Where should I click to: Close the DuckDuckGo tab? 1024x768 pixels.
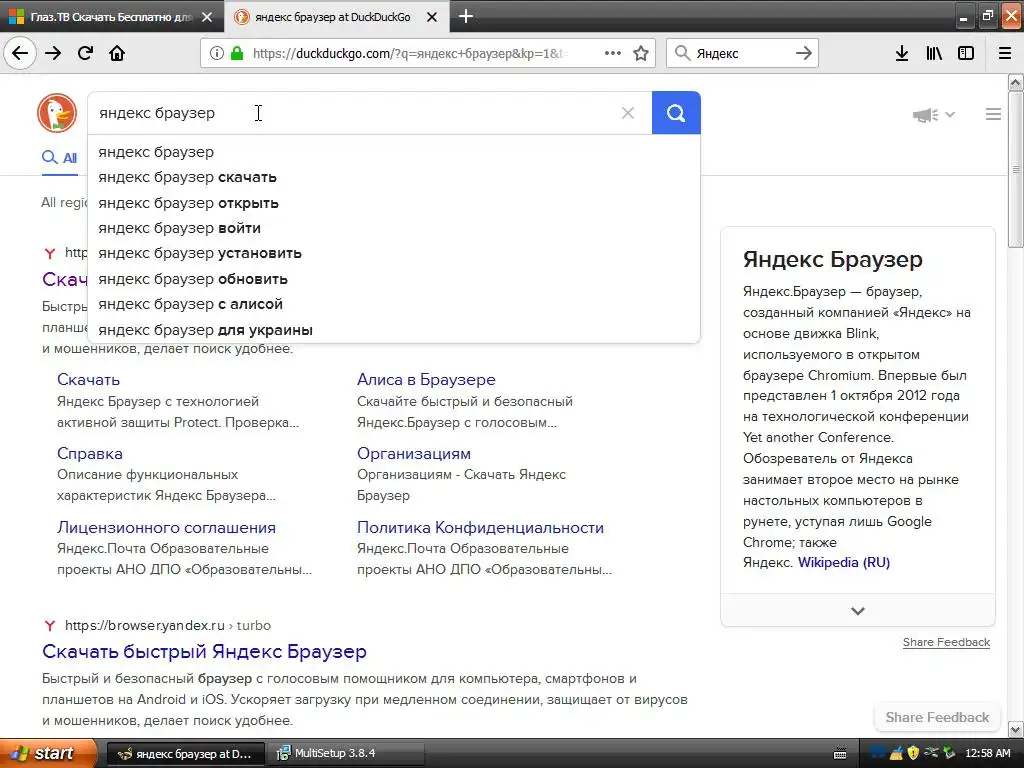(432, 17)
